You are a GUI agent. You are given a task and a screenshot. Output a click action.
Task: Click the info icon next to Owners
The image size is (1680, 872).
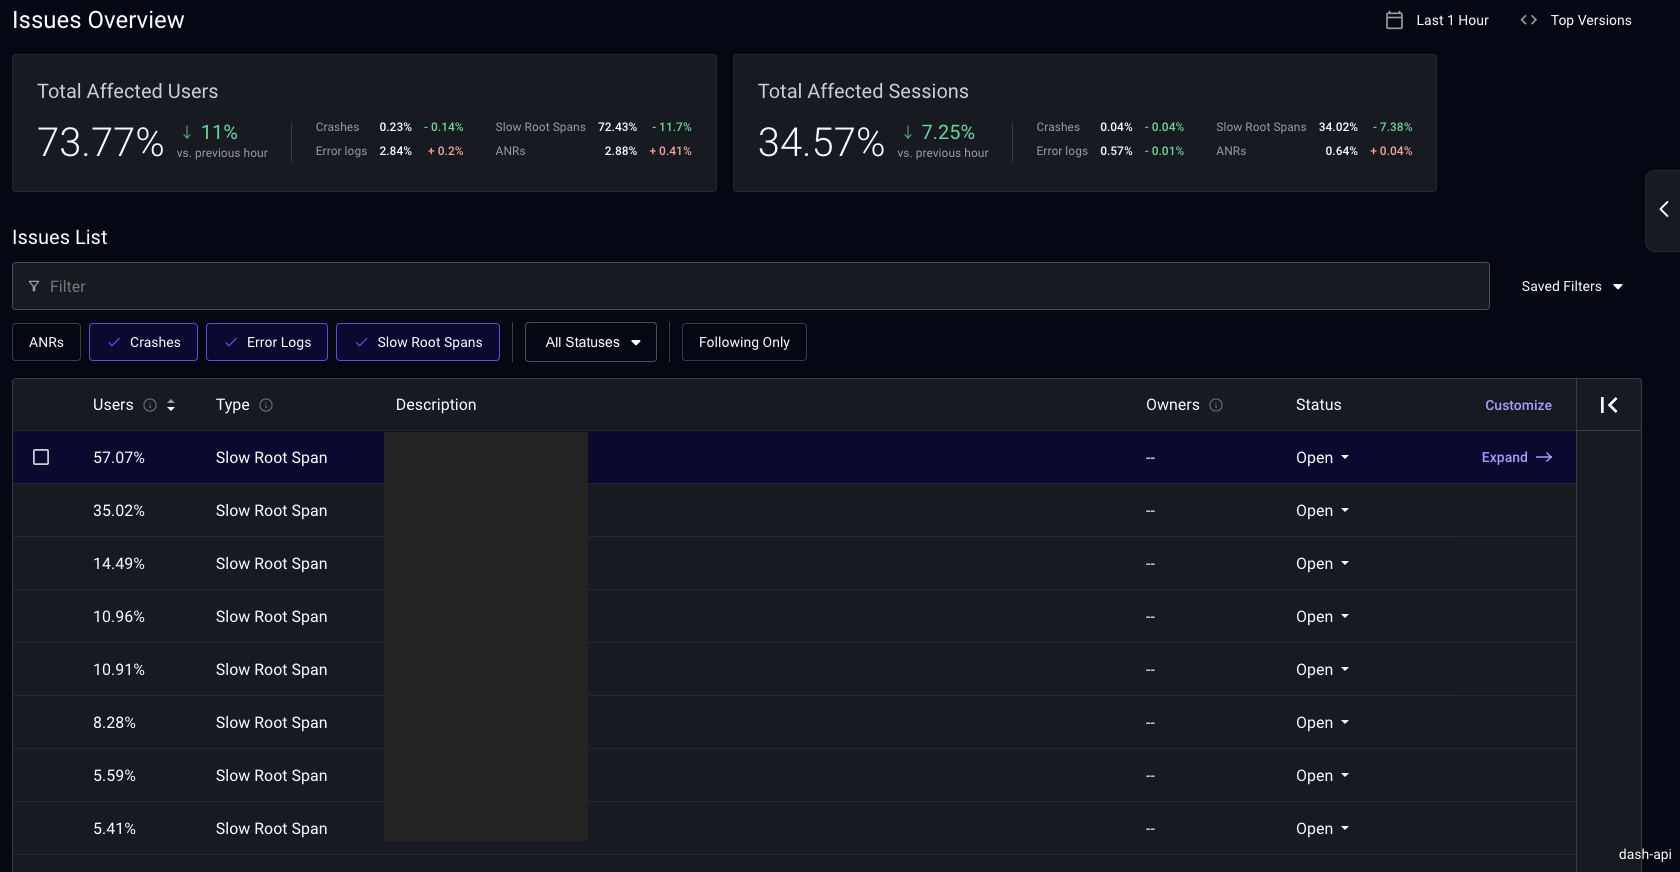click(1216, 405)
